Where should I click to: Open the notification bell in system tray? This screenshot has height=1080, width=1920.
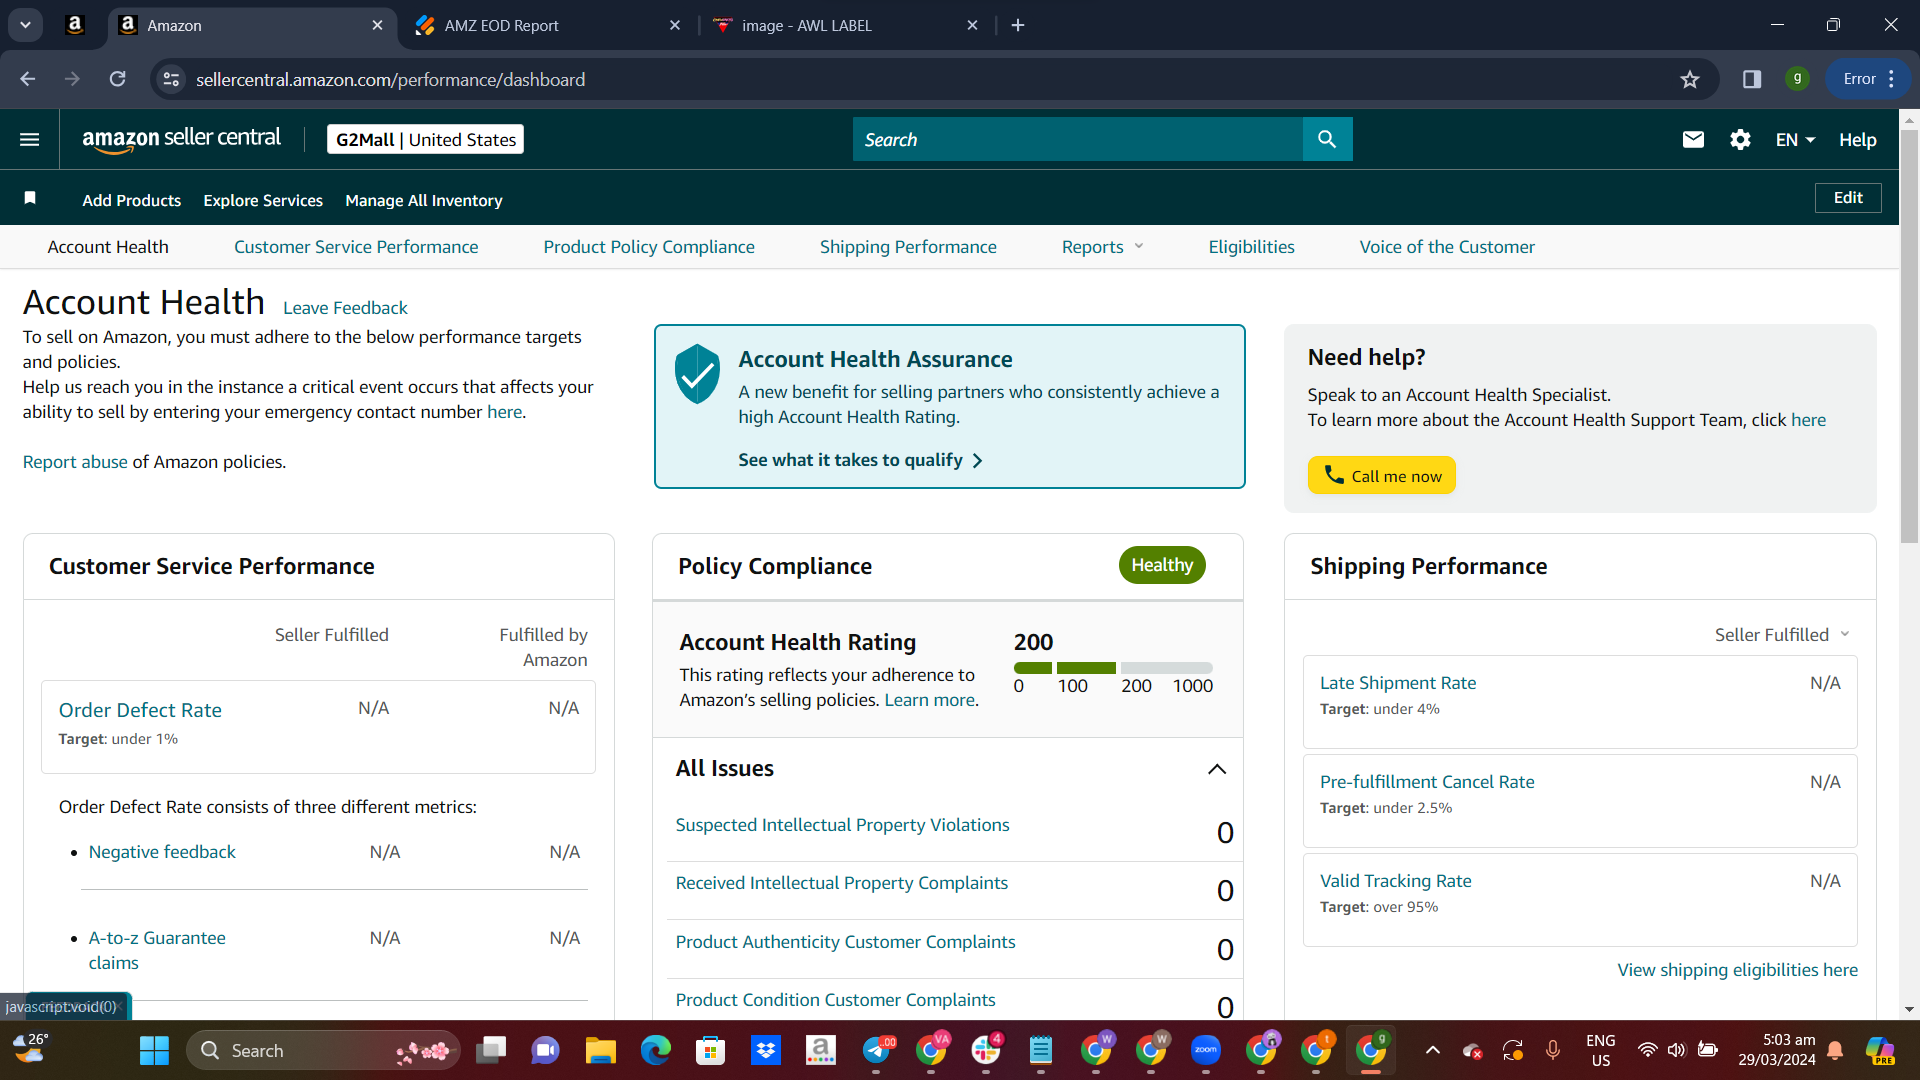[x=1836, y=1050]
